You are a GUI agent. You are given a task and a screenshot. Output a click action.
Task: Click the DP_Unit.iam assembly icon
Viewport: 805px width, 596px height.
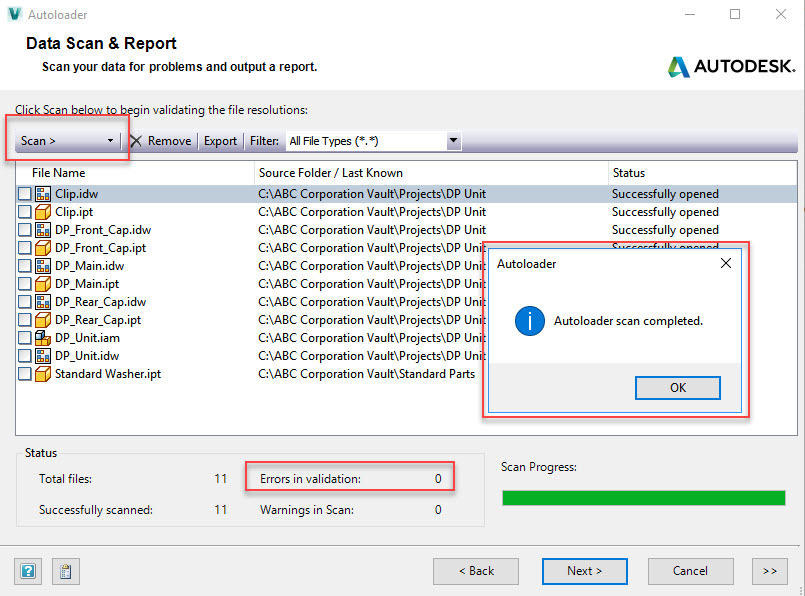tap(43, 338)
